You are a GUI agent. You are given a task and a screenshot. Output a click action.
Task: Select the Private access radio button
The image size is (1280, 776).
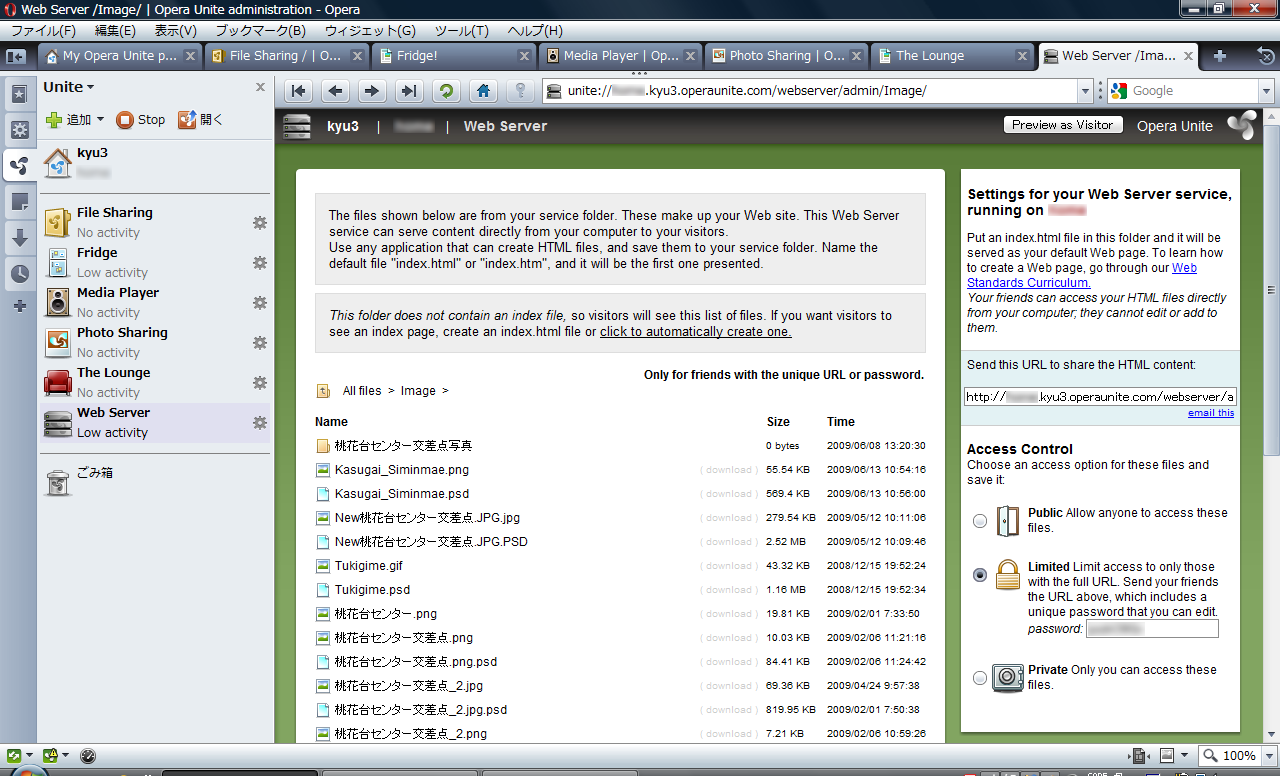pyautogui.click(x=980, y=678)
